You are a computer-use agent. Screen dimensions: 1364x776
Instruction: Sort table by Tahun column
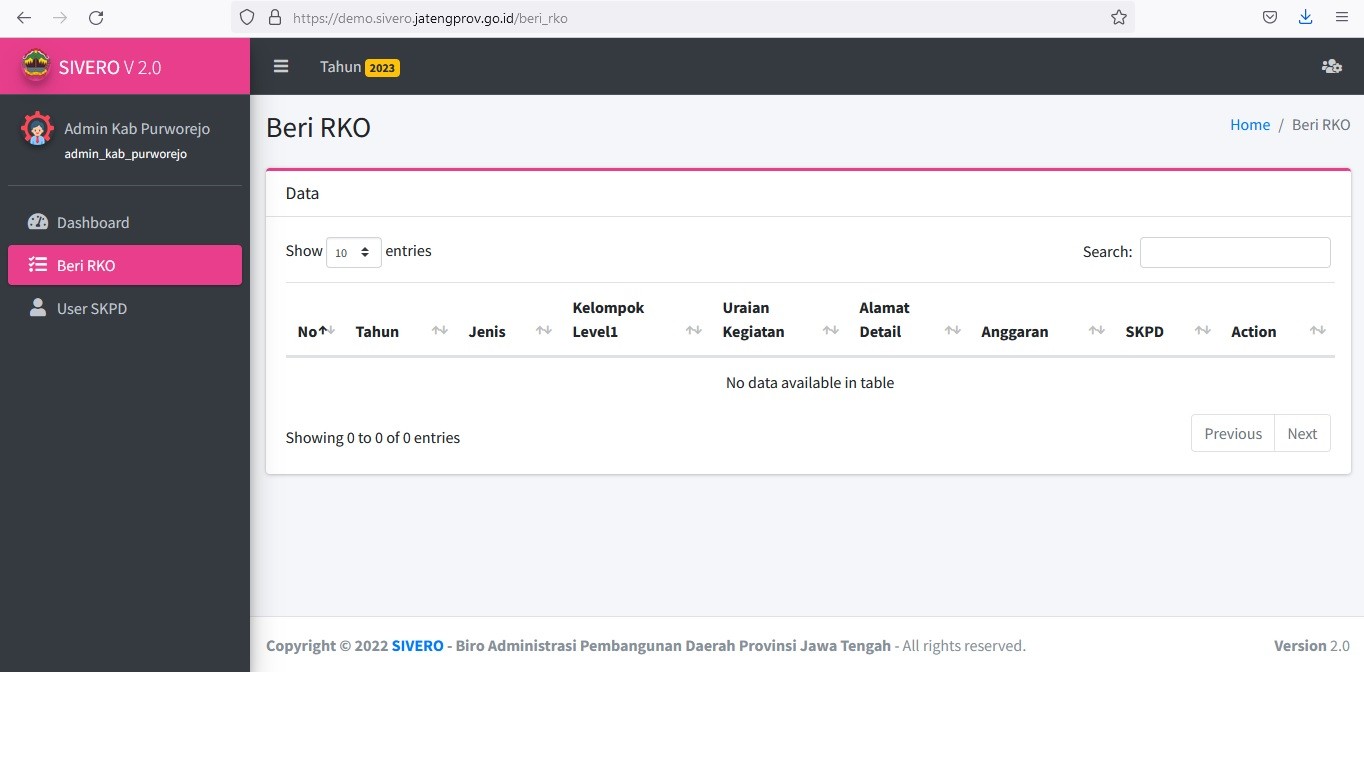[400, 320]
